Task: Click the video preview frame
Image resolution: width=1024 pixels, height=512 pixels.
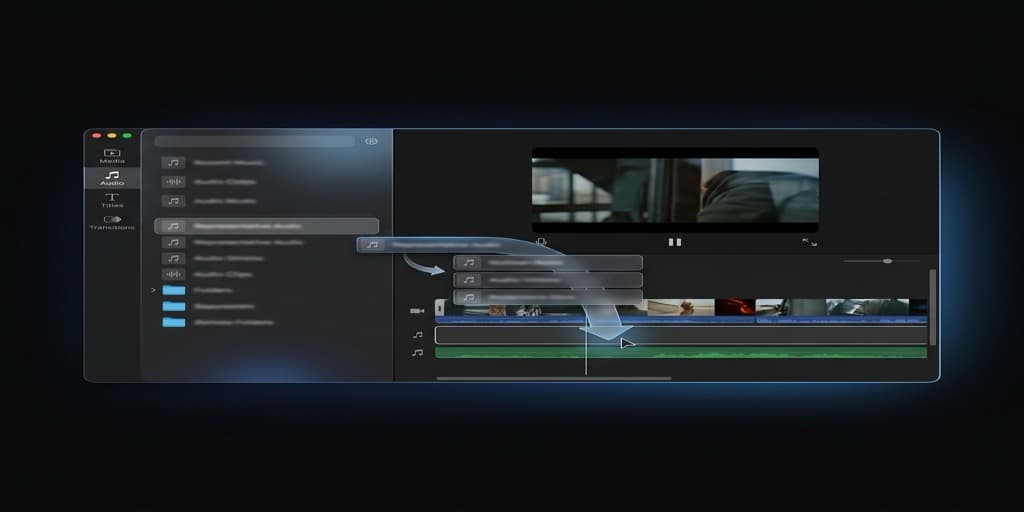Action: tap(675, 190)
